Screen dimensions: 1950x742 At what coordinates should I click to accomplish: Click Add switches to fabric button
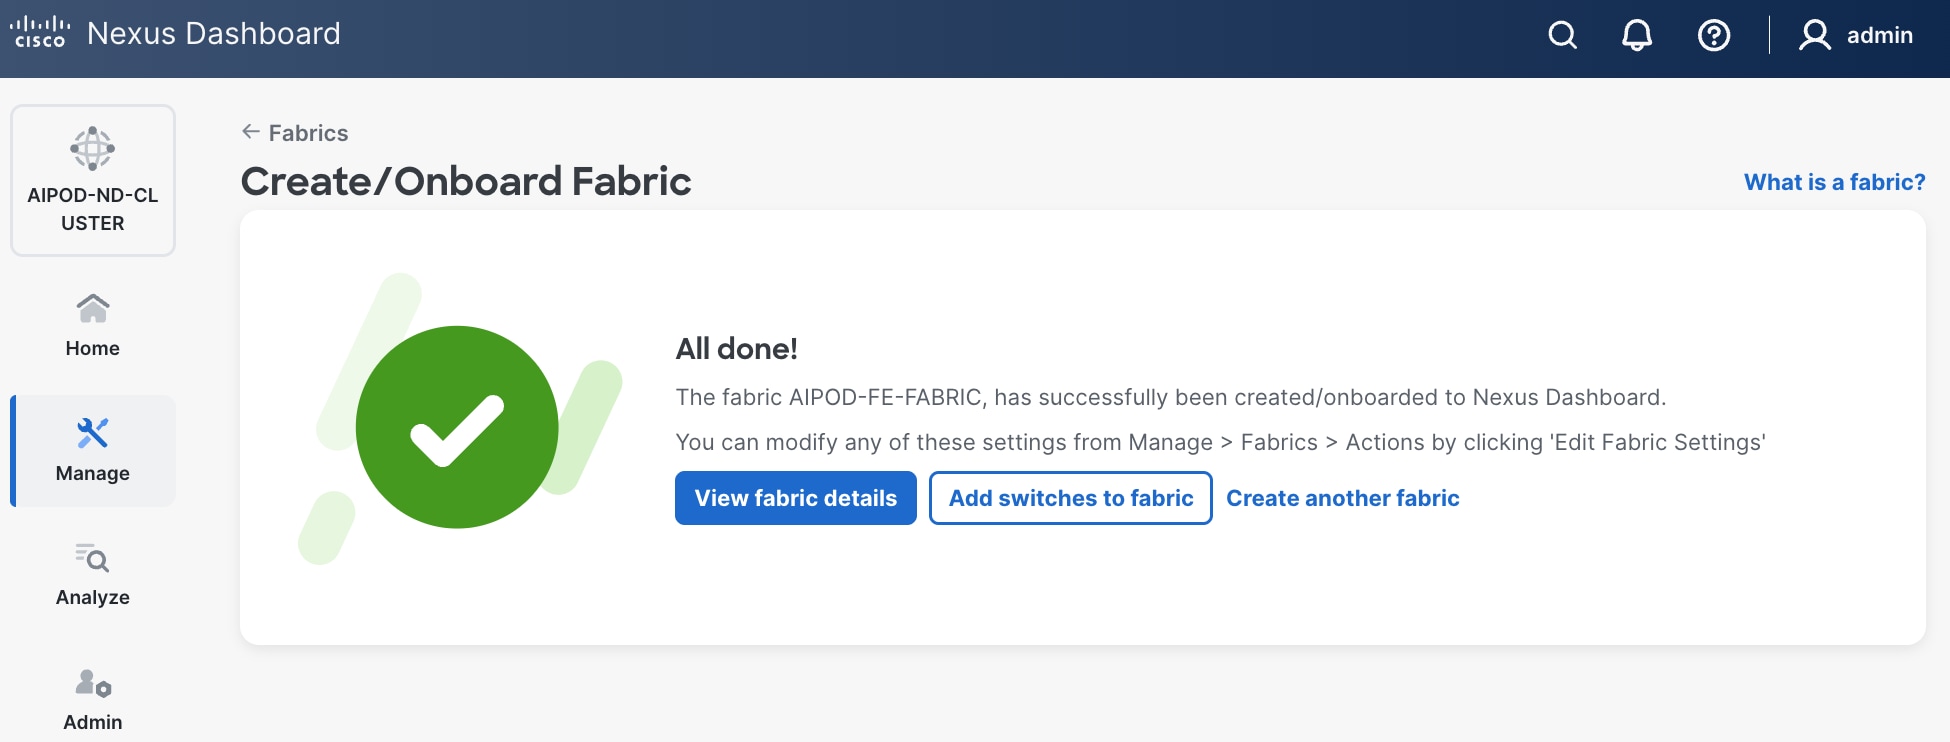(1071, 498)
